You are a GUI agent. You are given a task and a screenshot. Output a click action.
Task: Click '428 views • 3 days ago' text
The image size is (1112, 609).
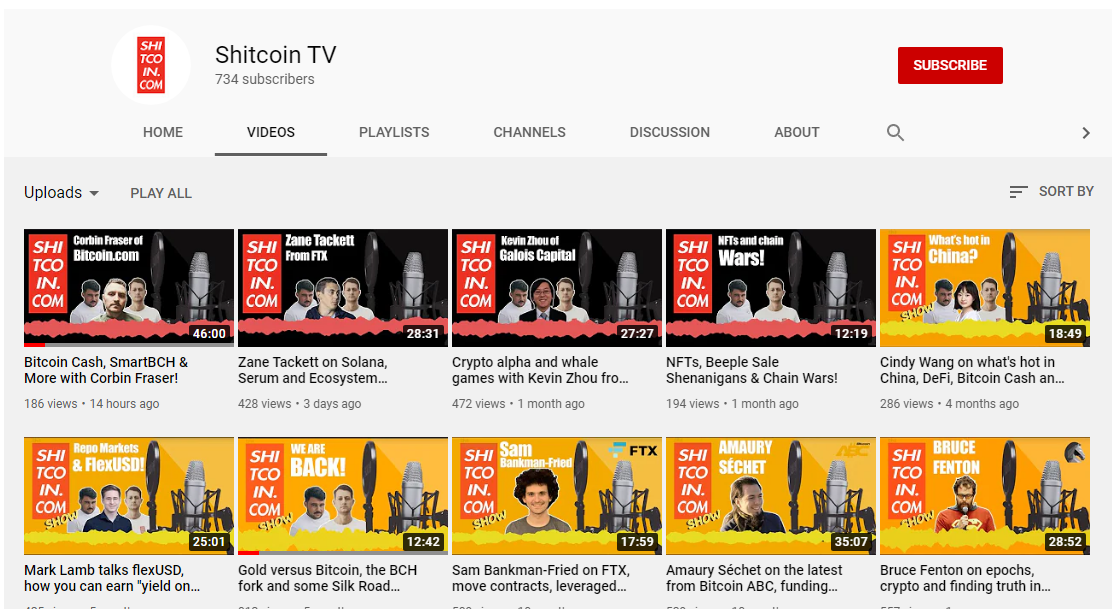pos(299,403)
